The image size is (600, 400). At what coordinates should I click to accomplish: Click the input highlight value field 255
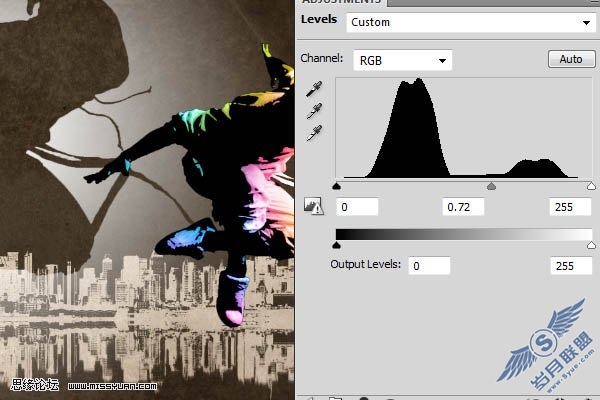coord(570,207)
